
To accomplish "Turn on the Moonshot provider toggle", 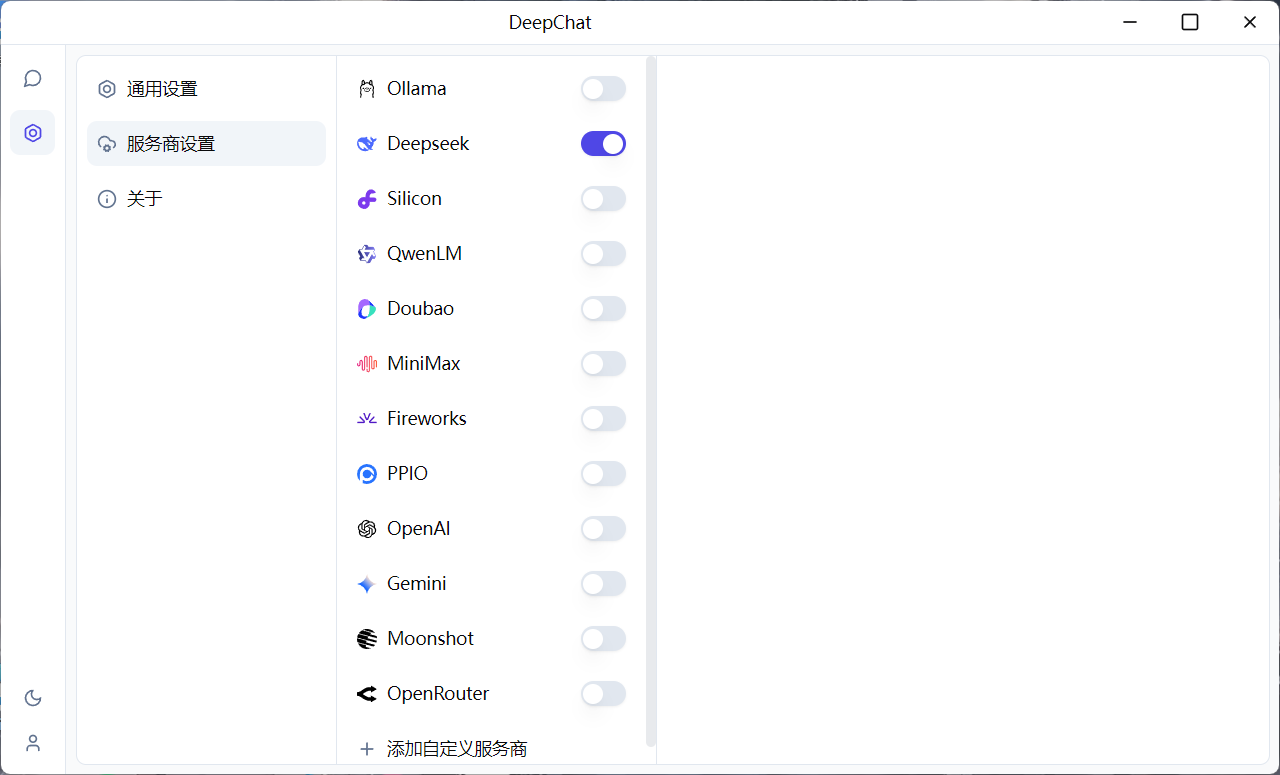I will (x=603, y=638).
